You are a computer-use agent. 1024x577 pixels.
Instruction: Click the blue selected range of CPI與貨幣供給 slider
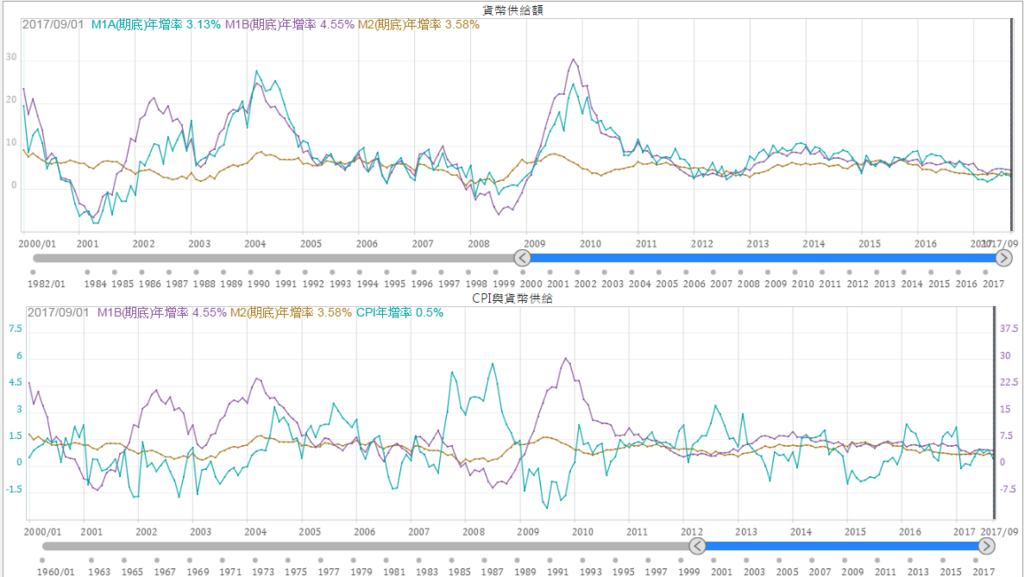point(842,546)
